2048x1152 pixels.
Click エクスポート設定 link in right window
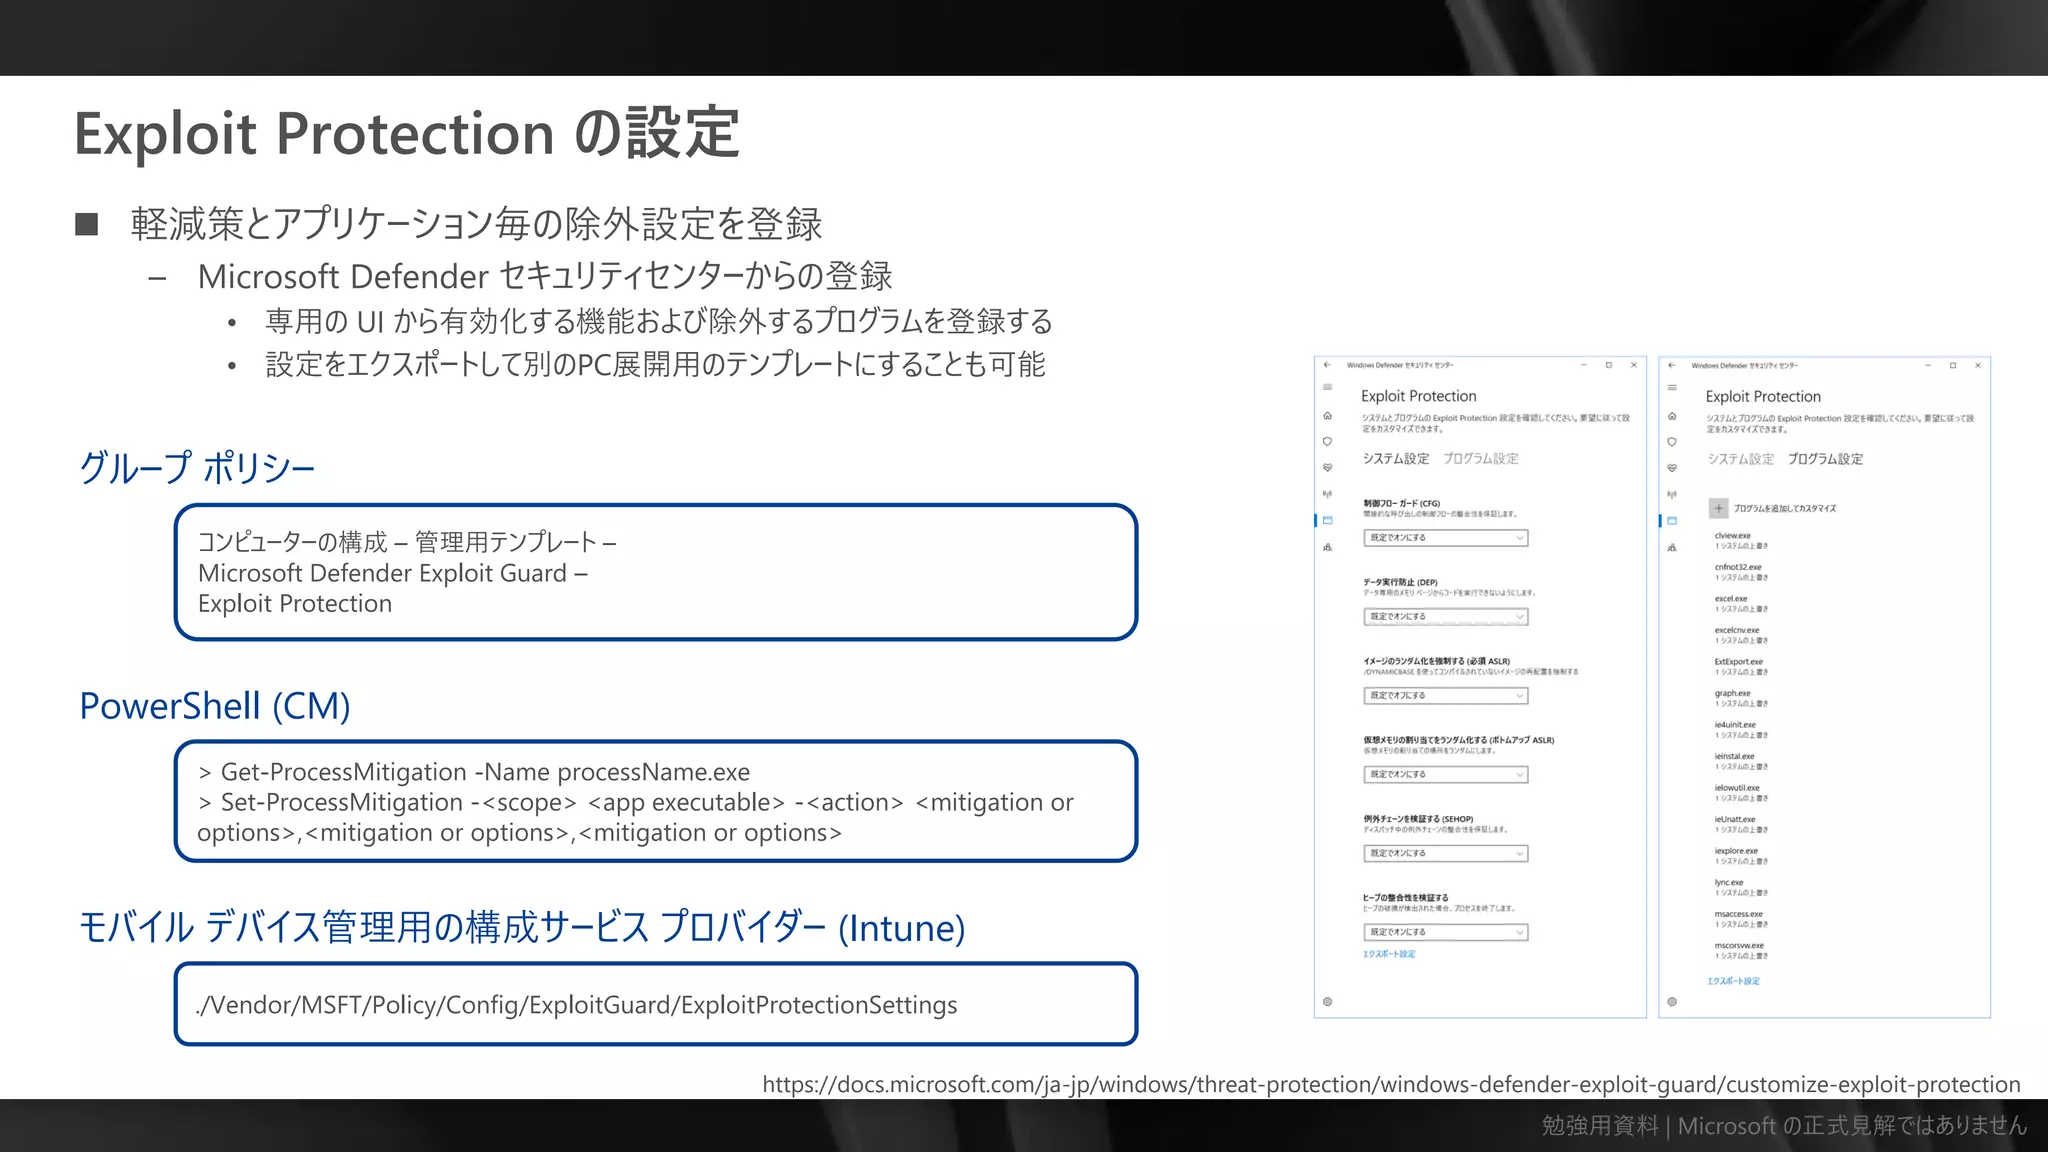[x=1733, y=981]
